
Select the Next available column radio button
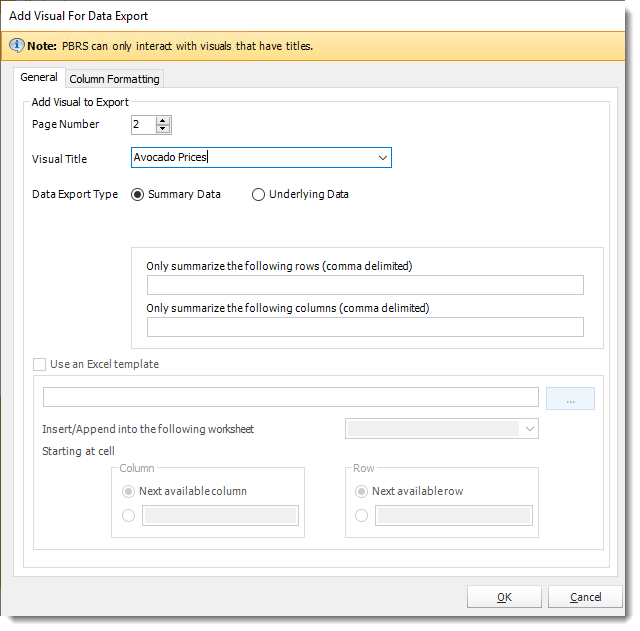(129, 491)
